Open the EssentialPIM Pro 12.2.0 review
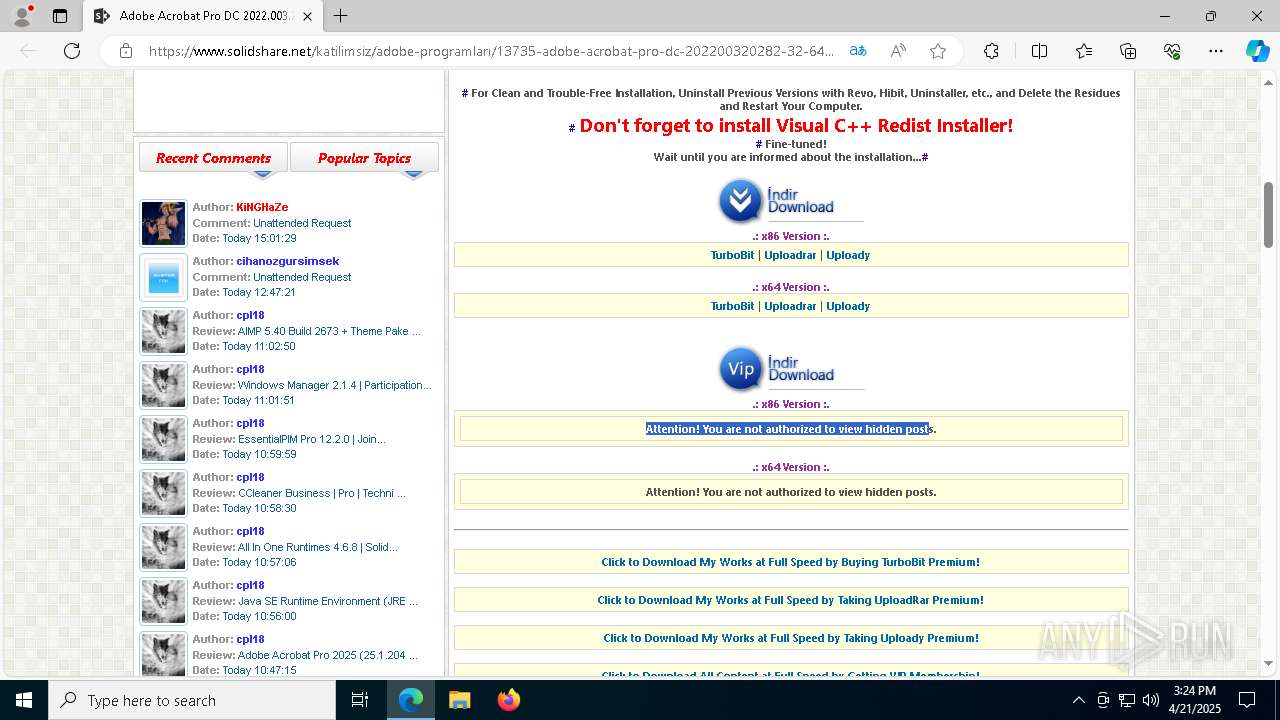 [311, 439]
